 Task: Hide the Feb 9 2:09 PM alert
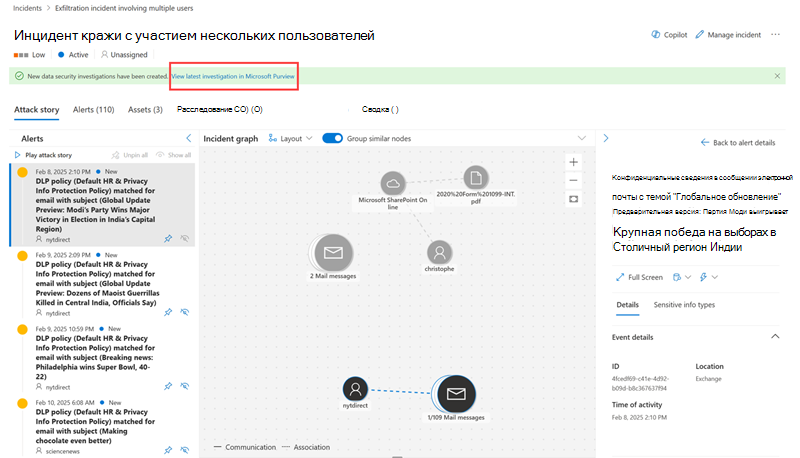(x=185, y=312)
